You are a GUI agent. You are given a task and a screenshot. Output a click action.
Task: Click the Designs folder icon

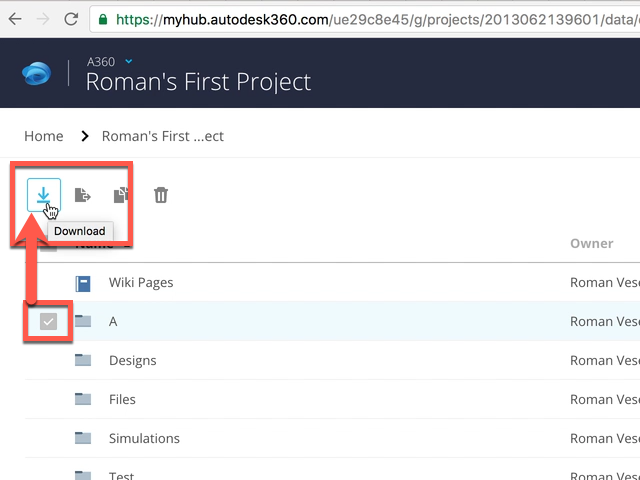(x=83, y=360)
